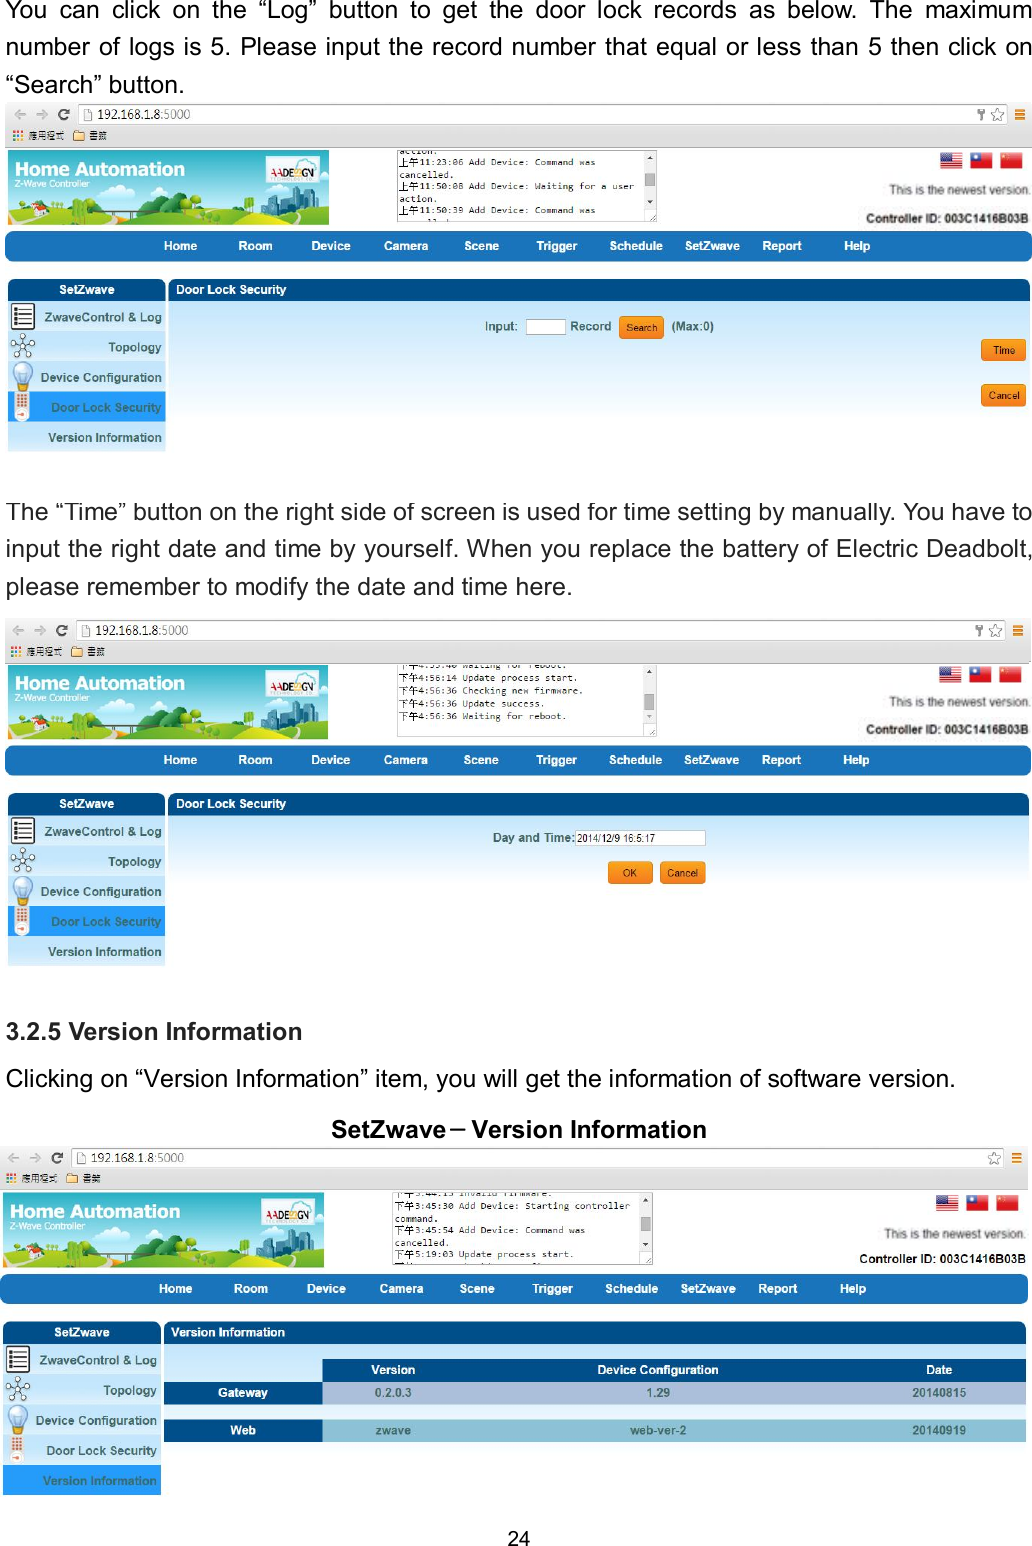The width and height of the screenshot is (1032, 1546).
Task: Click Topology network icon in Day and Time screenshot
Action: tap(23, 861)
